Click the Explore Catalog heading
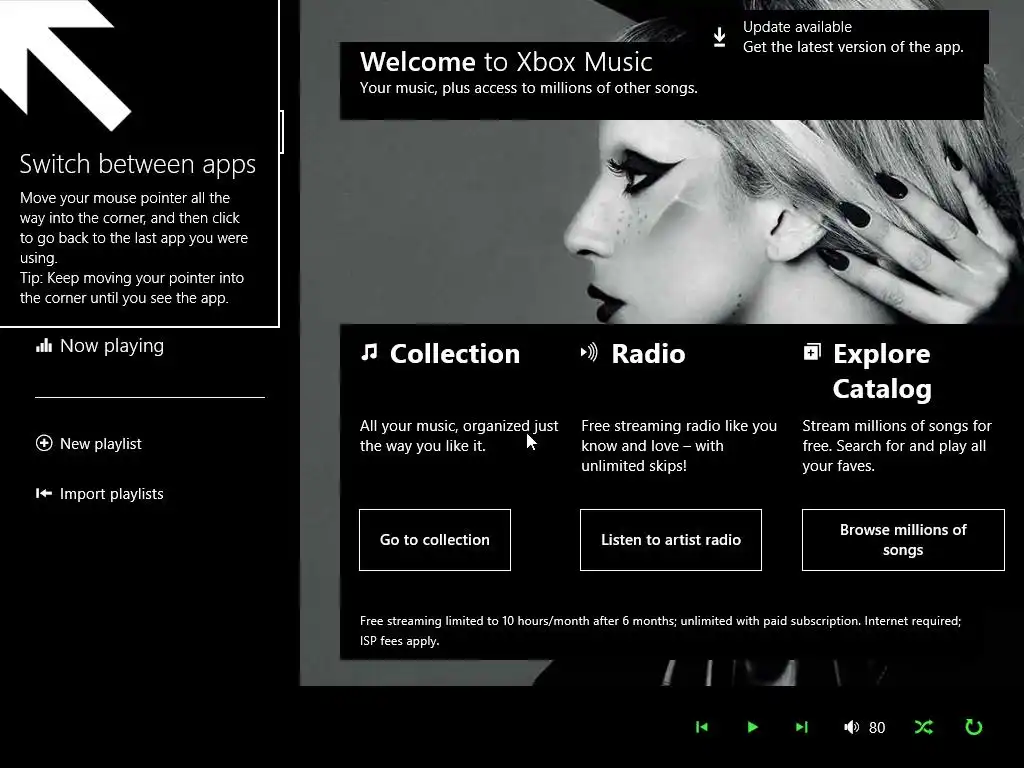This screenshot has width=1024, height=768. click(x=882, y=371)
